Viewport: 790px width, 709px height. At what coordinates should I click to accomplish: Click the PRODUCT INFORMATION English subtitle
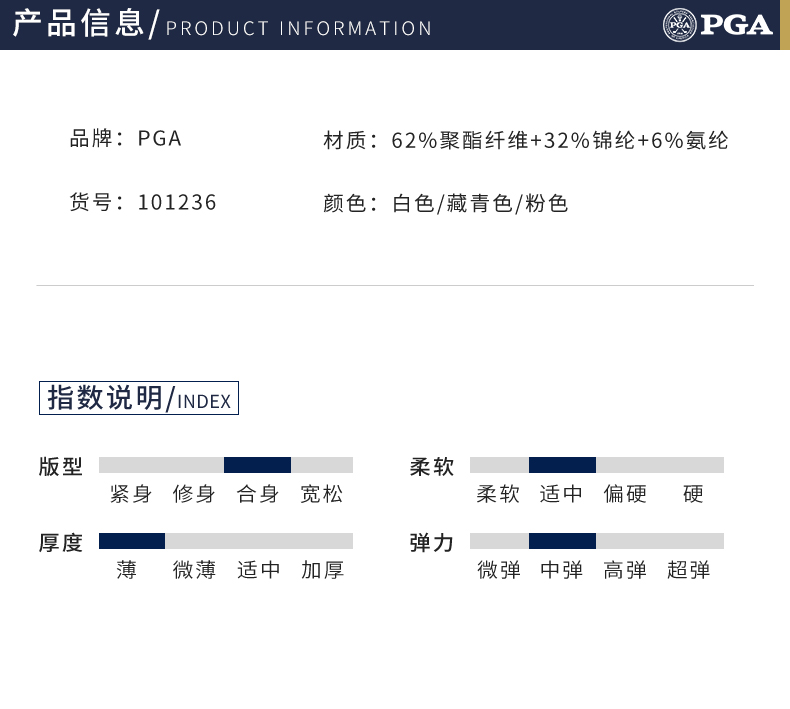(299, 29)
